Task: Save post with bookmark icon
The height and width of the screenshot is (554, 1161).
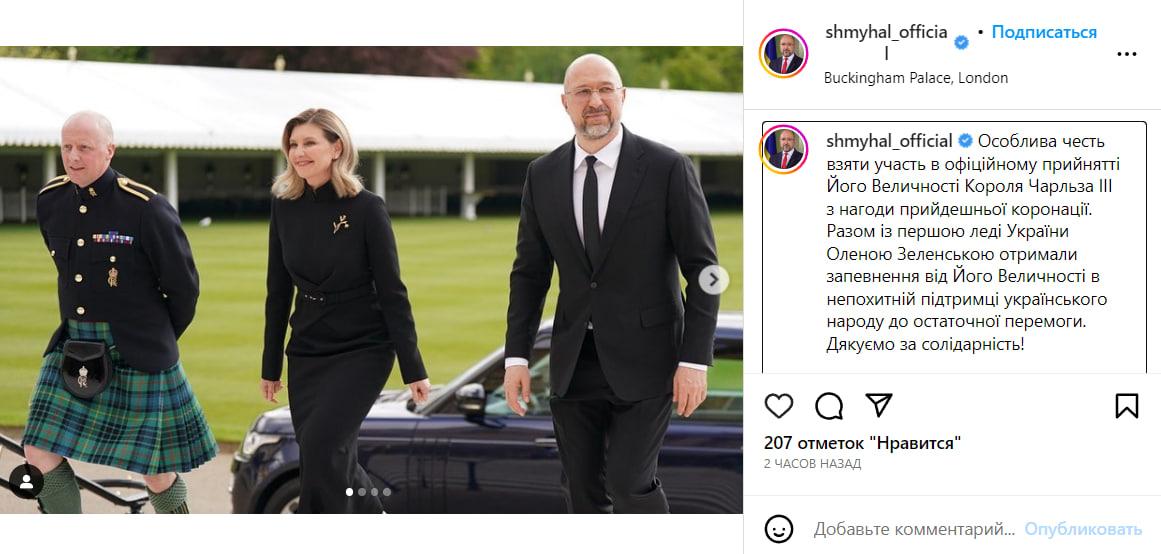Action: click(x=1126, y=406)
